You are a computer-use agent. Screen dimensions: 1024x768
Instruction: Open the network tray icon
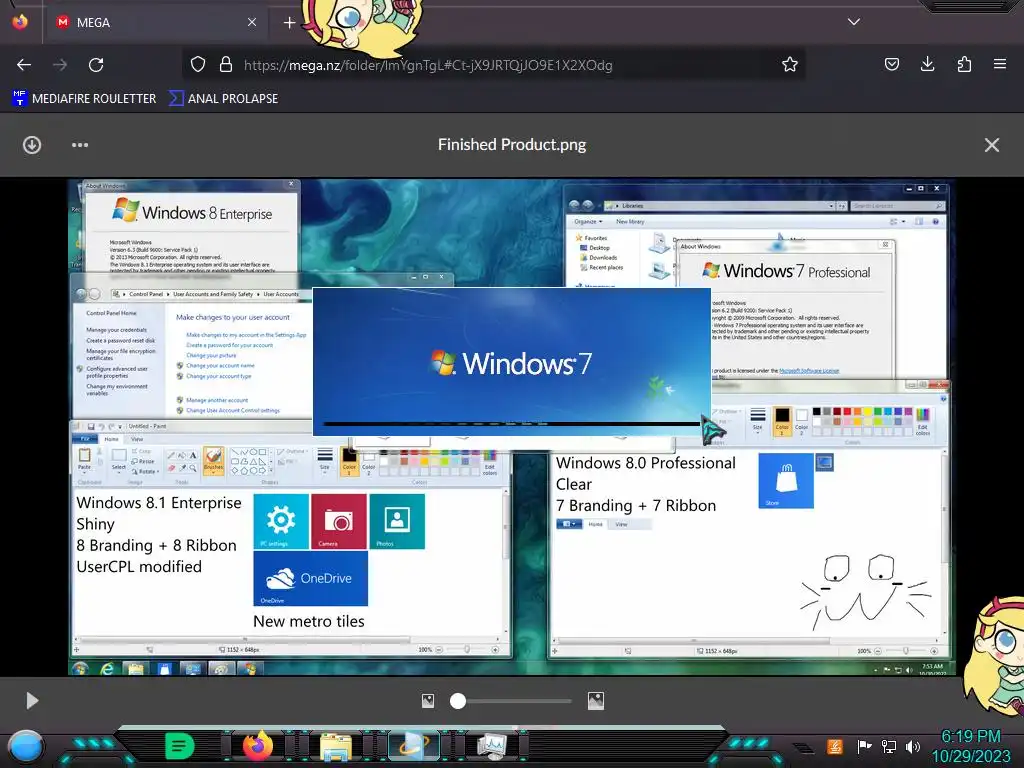point(888,746)
